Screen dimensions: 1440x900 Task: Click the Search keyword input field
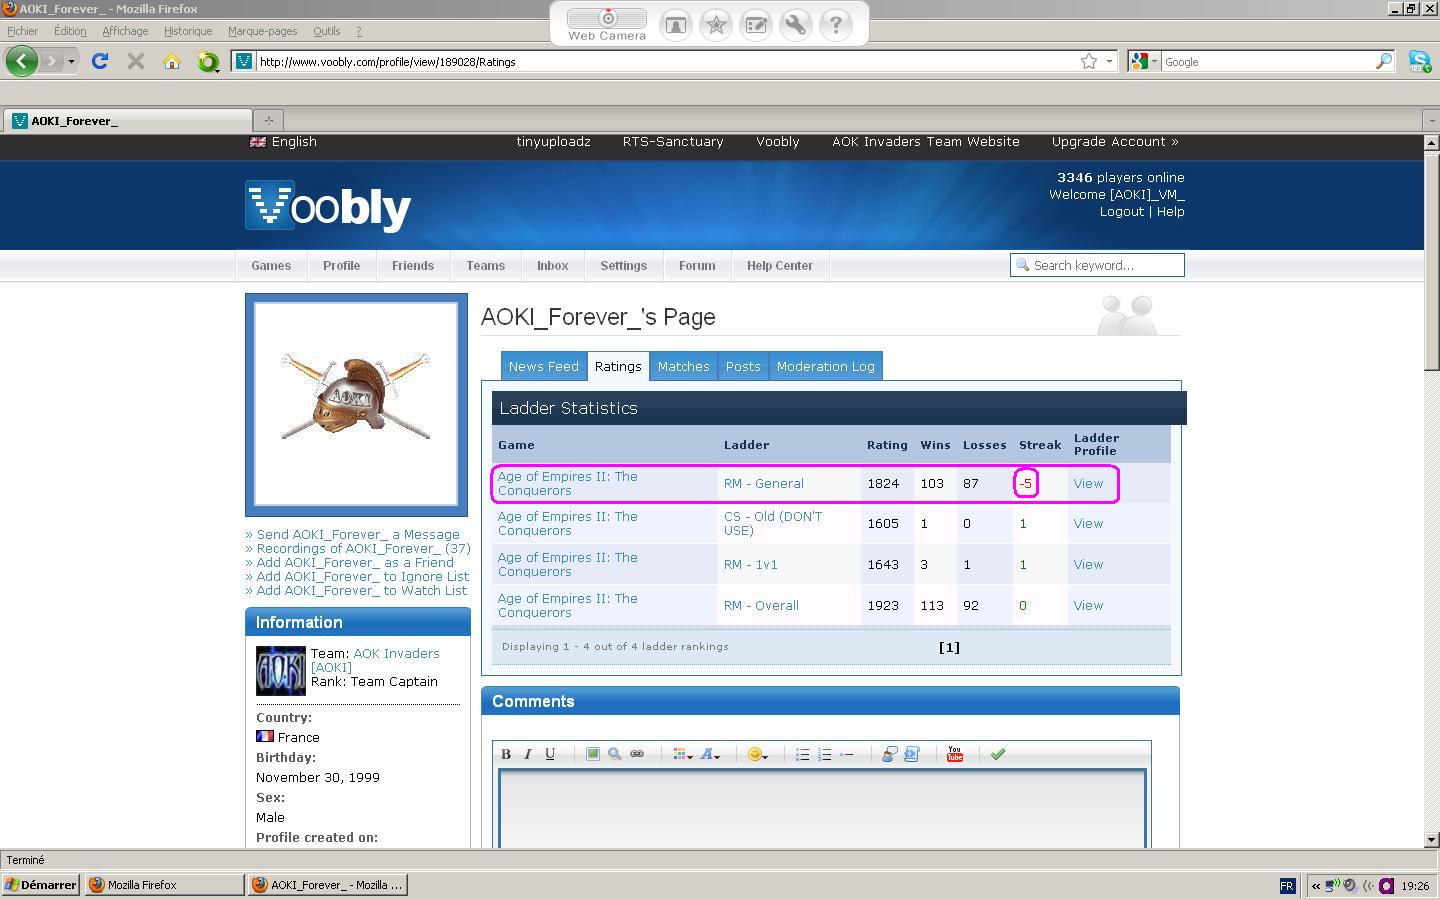(x=1097, y=265)
